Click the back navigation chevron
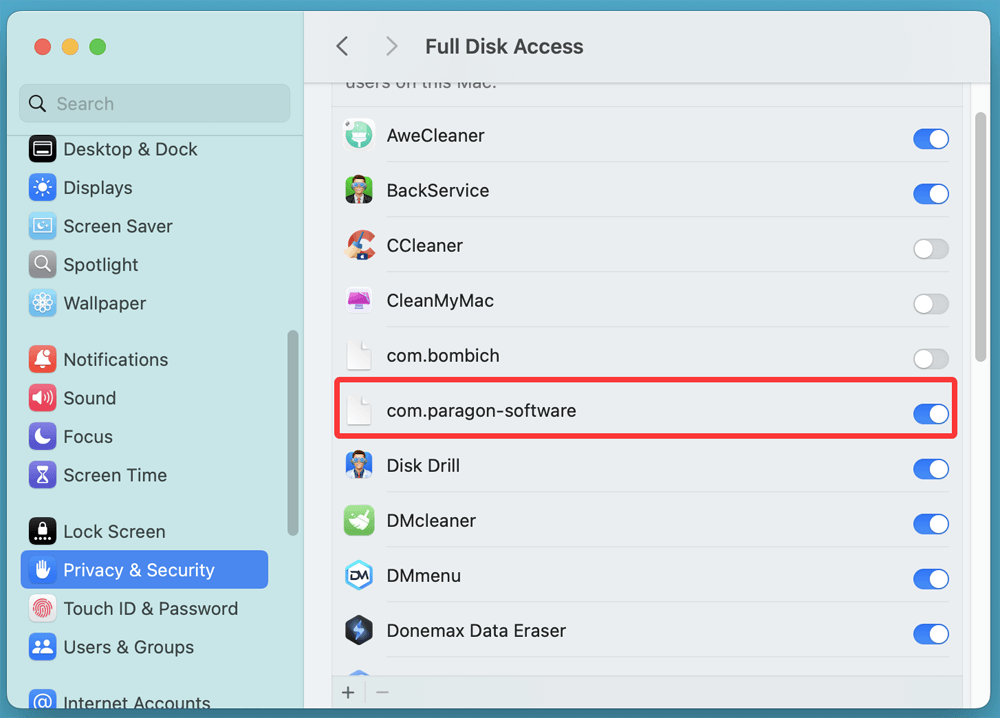This screenshot has width=1000, height=718. (342, 46)
